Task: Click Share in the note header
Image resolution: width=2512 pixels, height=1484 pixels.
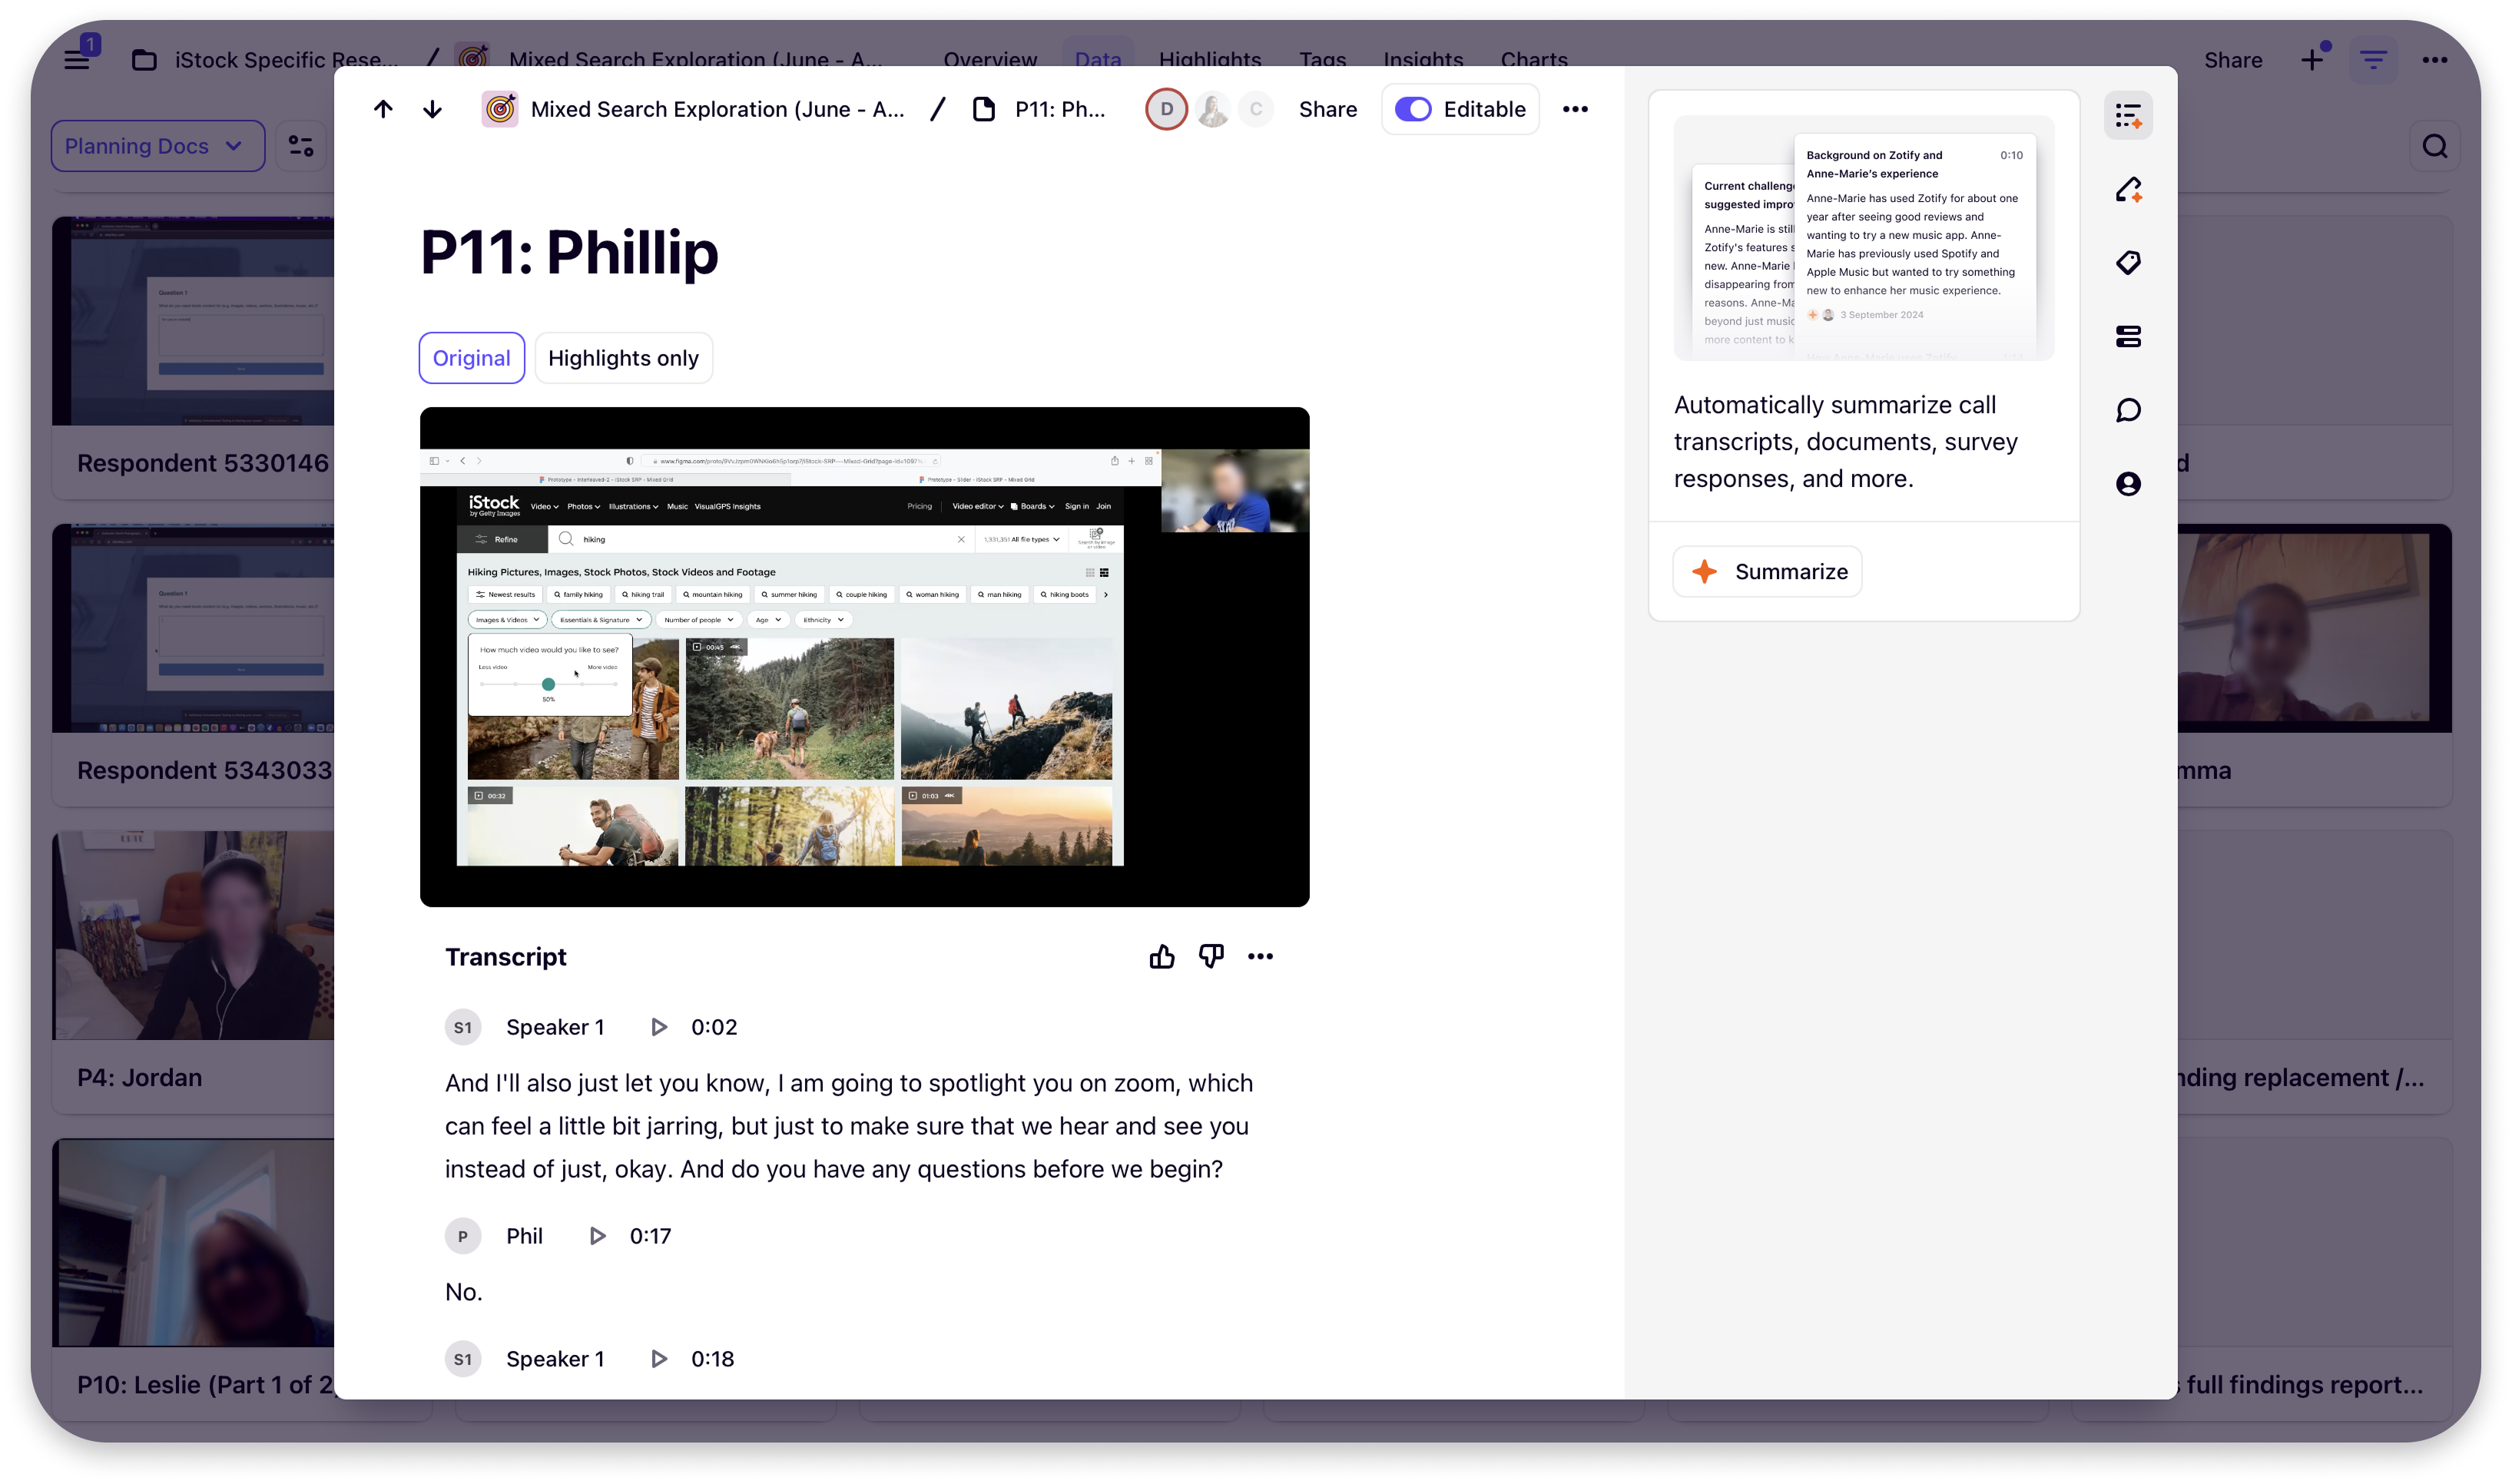Action: click(x=1327, y=109)
